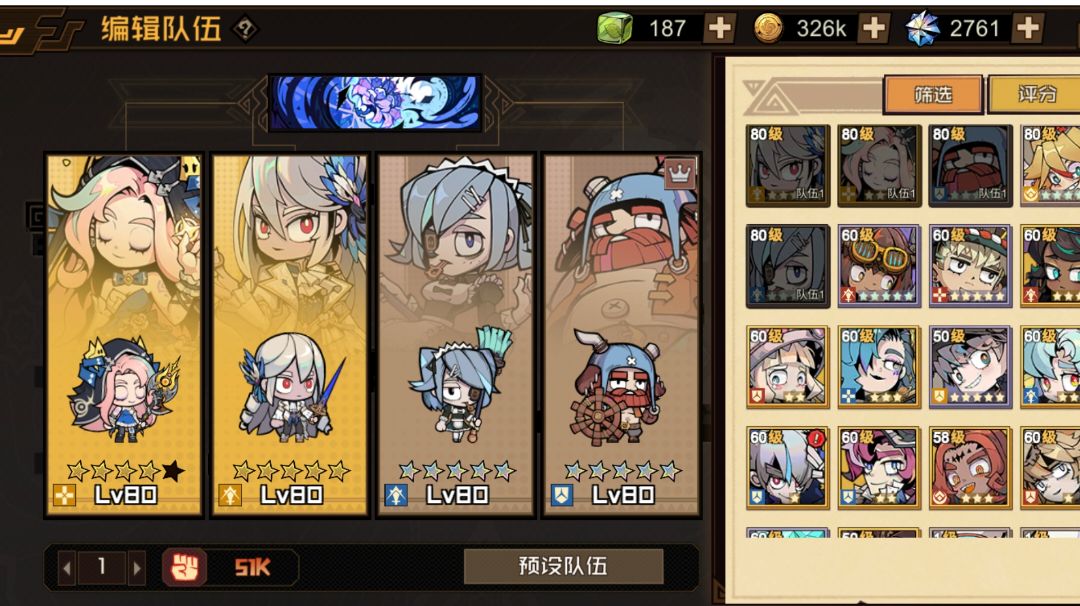Select previous team with left arrow

(x=67, y=568)
